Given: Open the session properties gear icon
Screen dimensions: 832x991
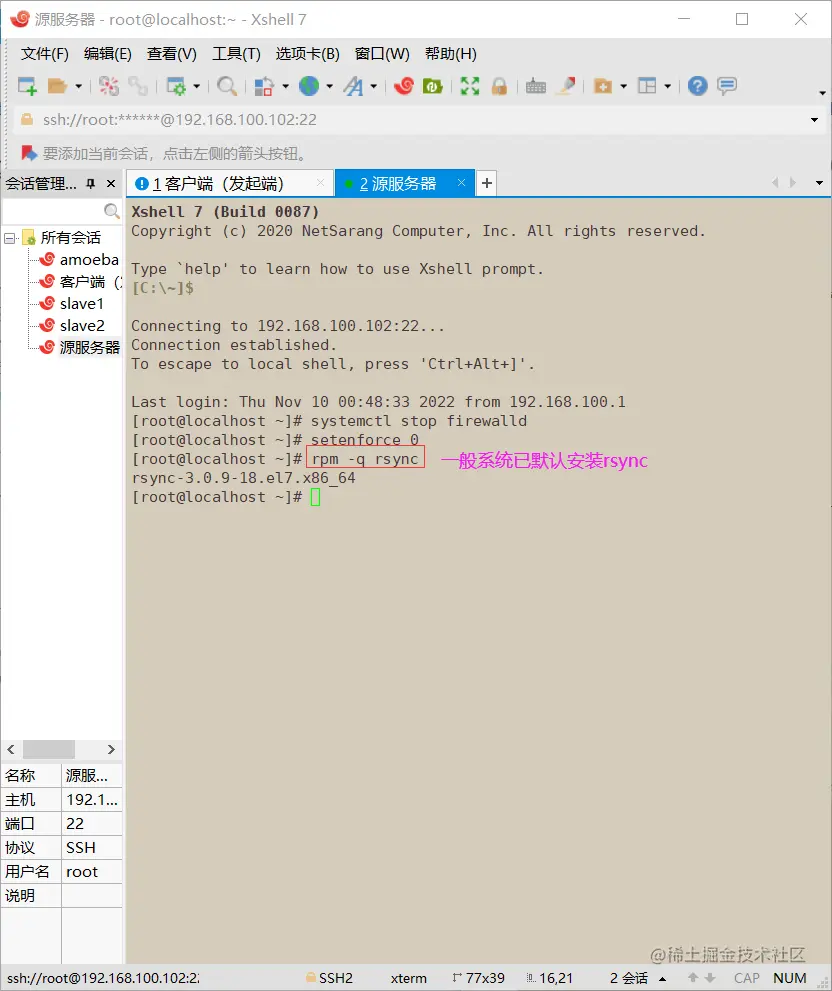Looking at the screenshot, I should [x=176, y=86].
